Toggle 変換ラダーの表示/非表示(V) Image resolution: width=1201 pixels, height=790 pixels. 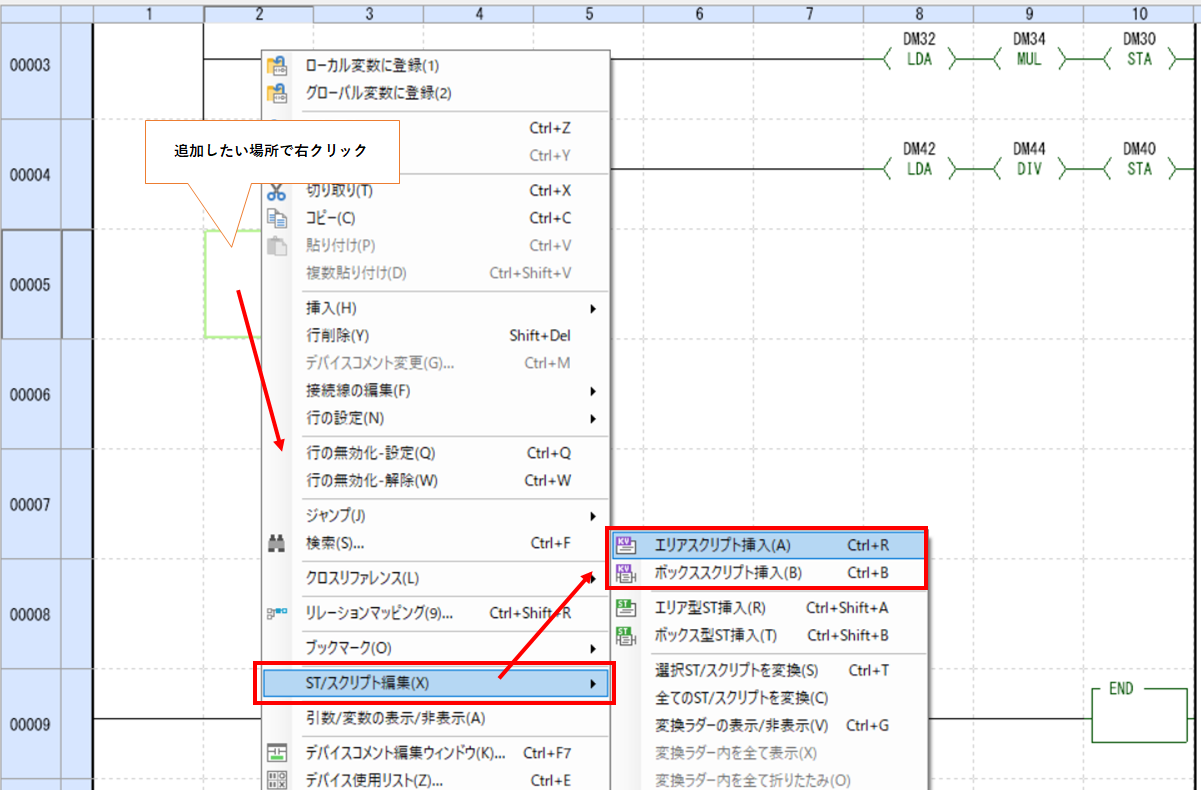(x=741, y=725)
